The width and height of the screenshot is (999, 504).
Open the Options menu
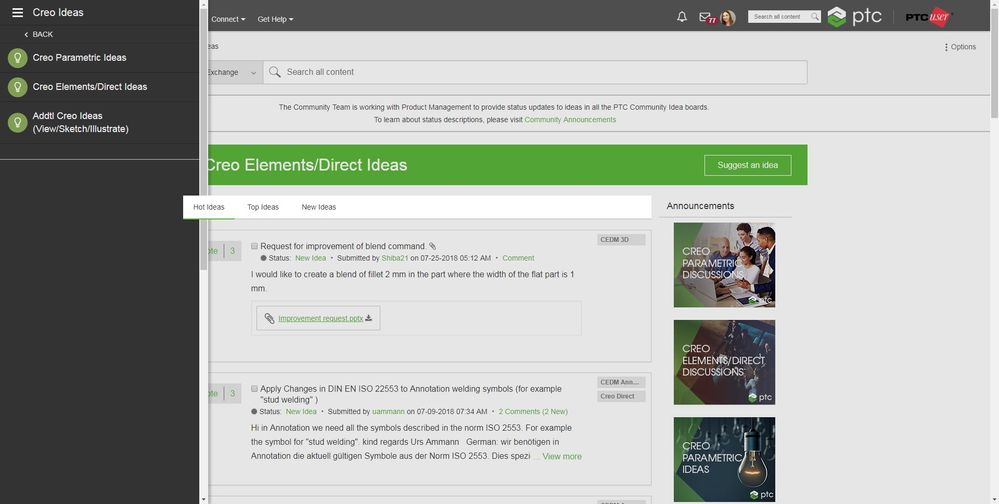(960, 47)
